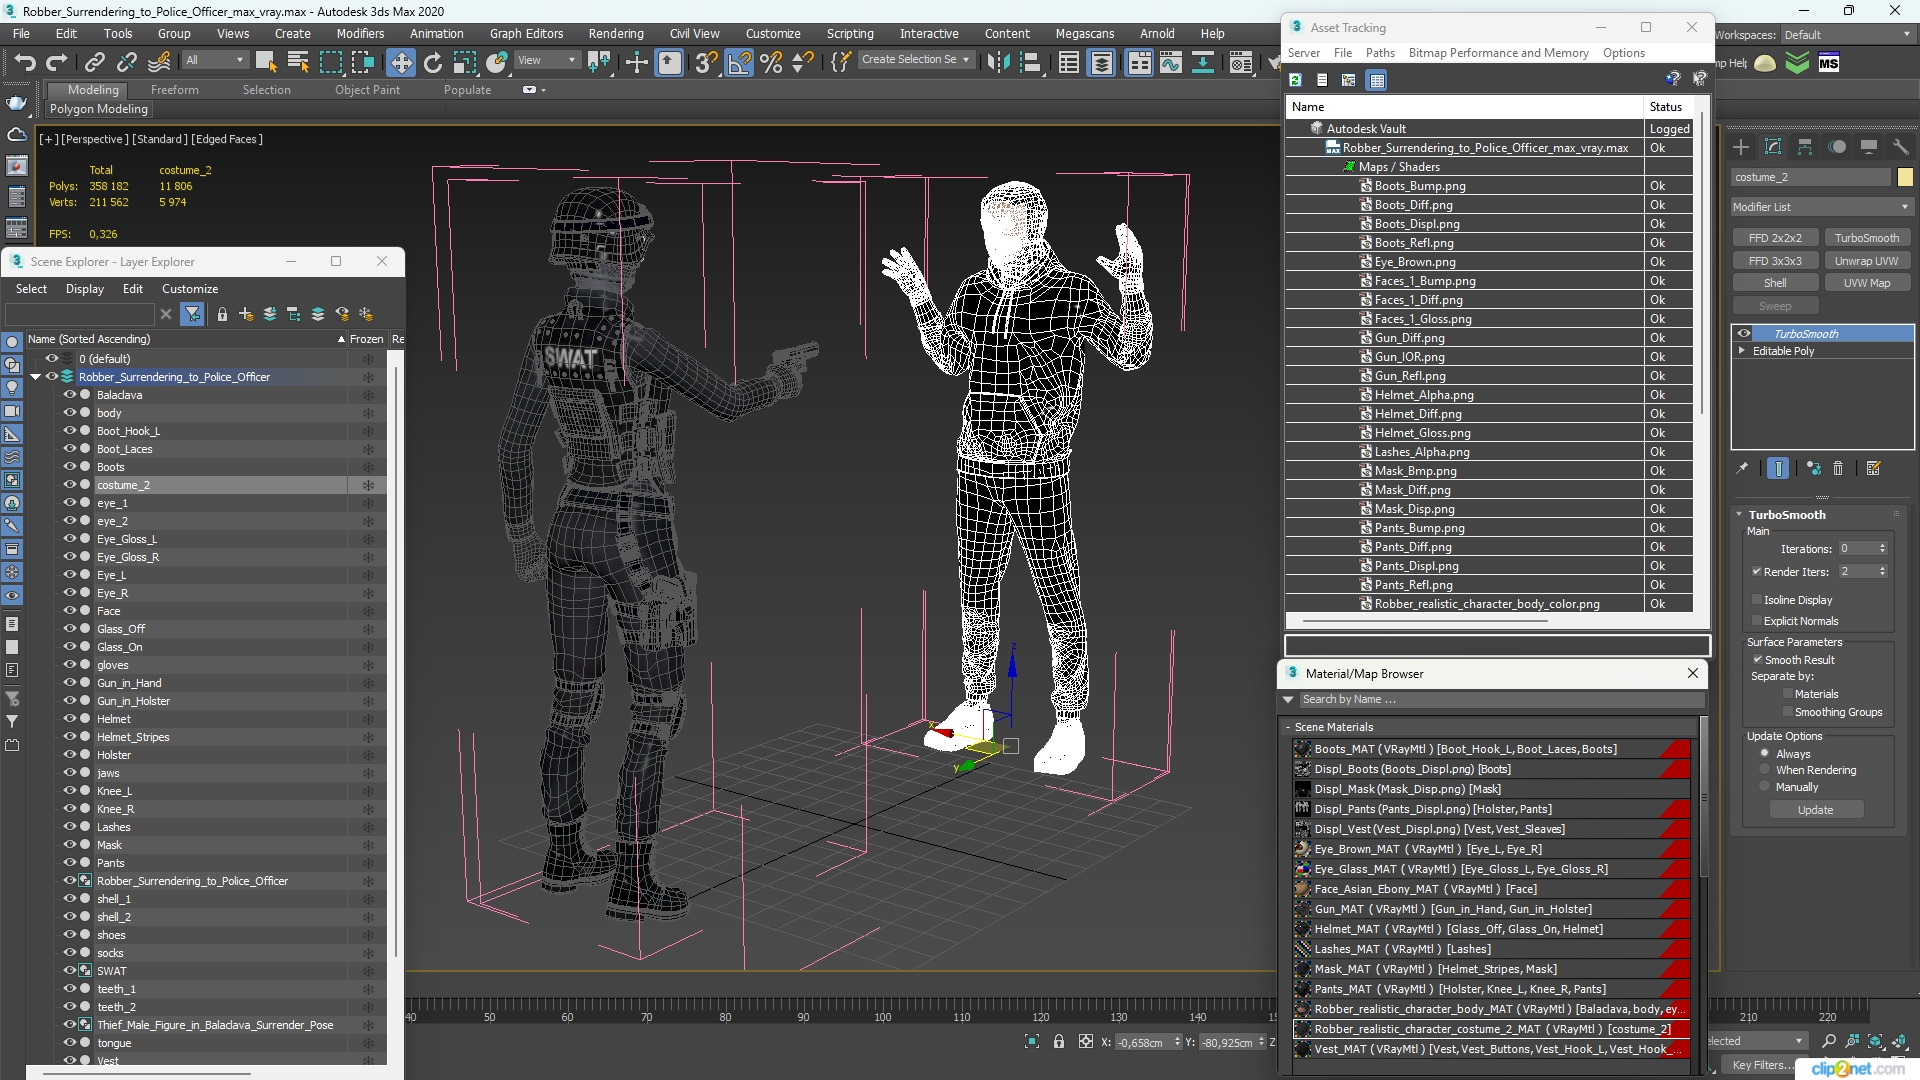Toggle Window/Crossing selection mode
This screenshot has width=1920, height=1080.
(363, 62)
